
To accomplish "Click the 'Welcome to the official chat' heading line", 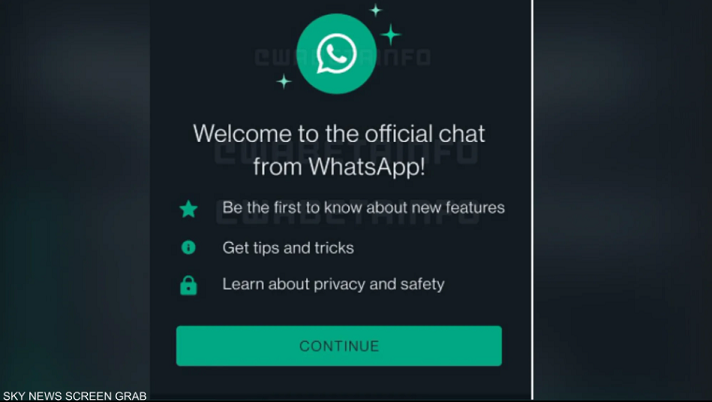I will pos(339,134).
